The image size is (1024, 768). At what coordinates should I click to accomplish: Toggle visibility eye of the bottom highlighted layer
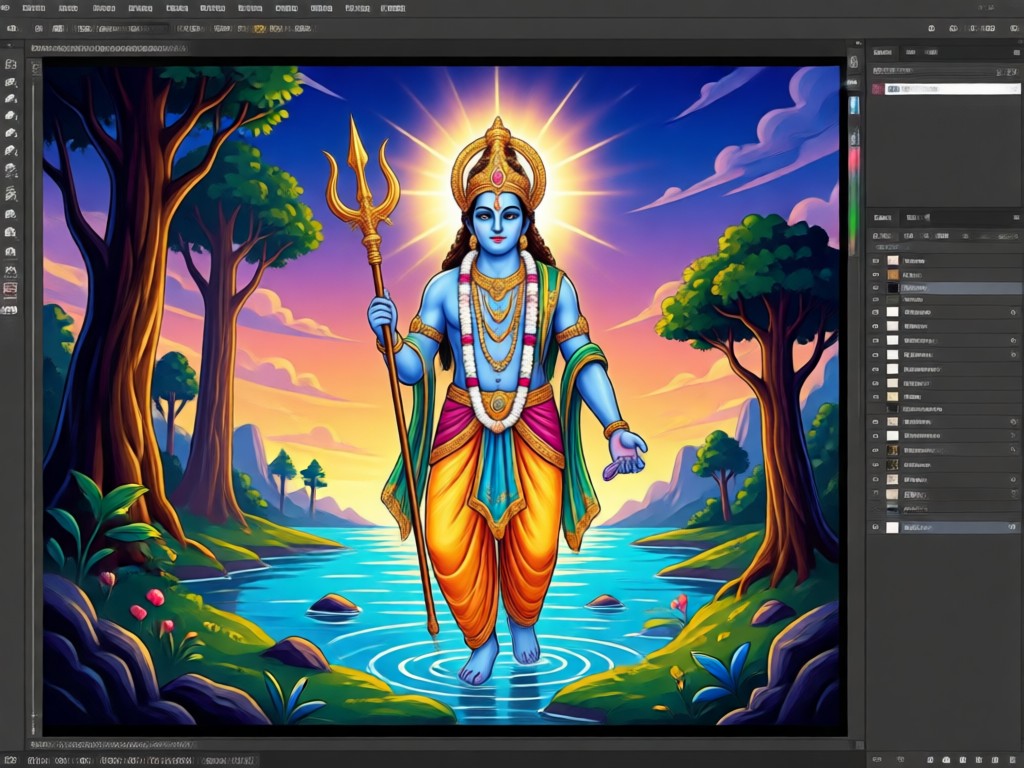coord(876,527)
